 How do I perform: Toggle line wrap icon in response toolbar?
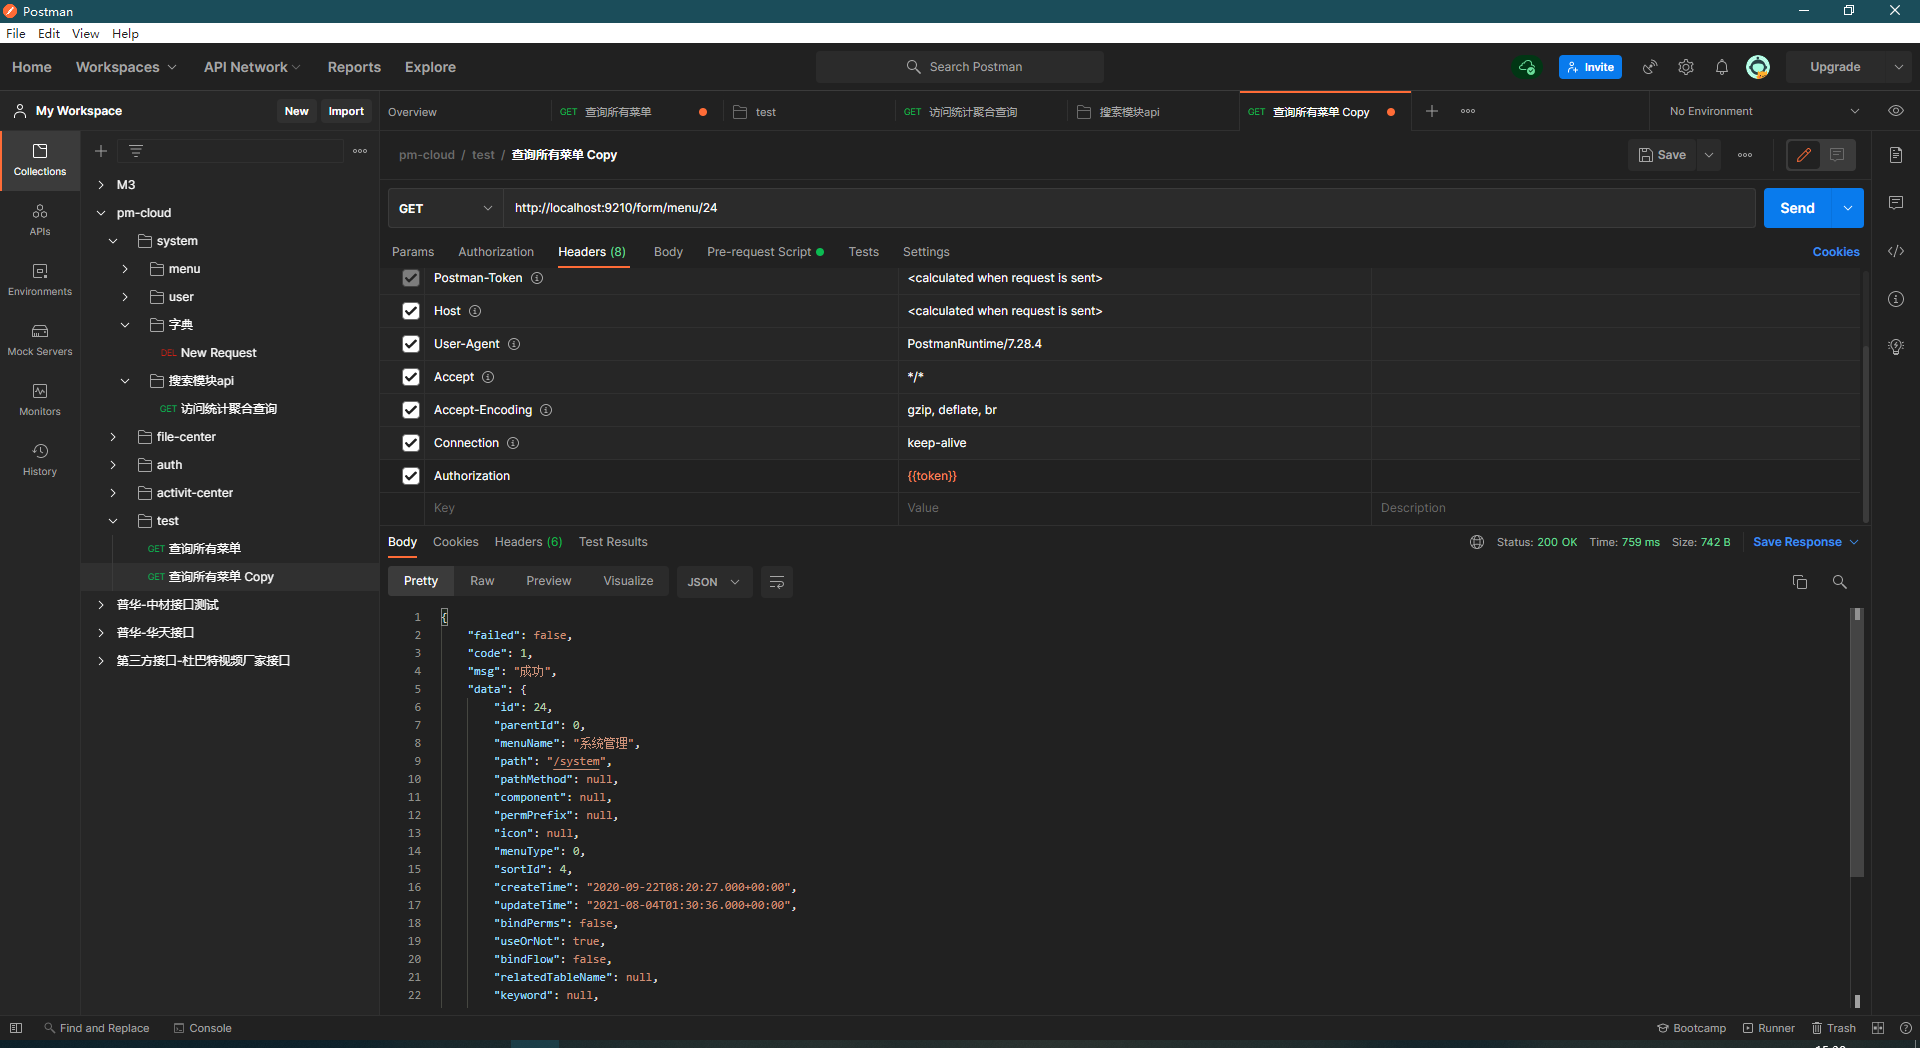pyautogui.click(x=777, y=582)
